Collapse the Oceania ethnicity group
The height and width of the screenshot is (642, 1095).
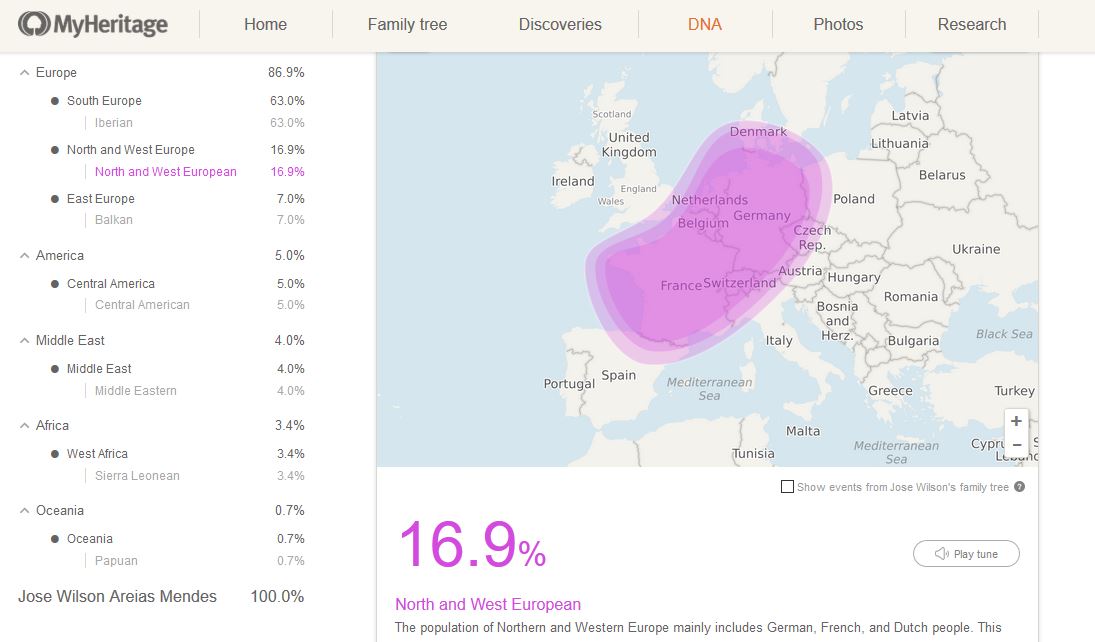click(25, 511)
